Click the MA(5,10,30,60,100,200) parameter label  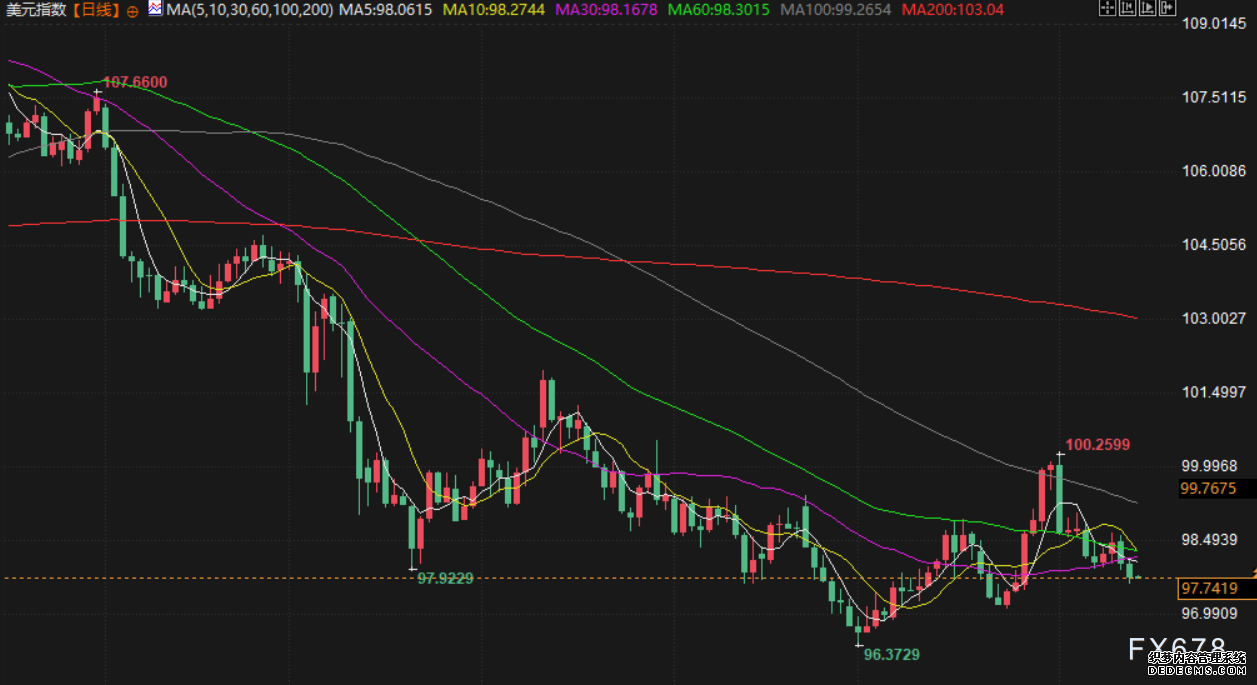pos(249,10)
